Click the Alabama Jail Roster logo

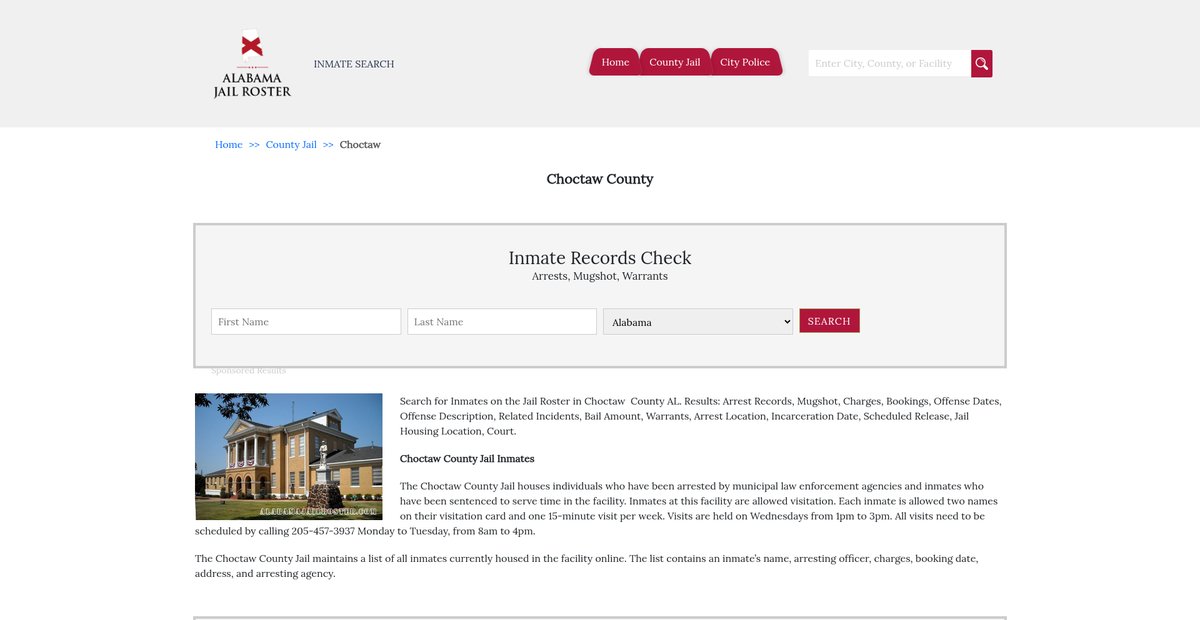click(x=252, y=64)
